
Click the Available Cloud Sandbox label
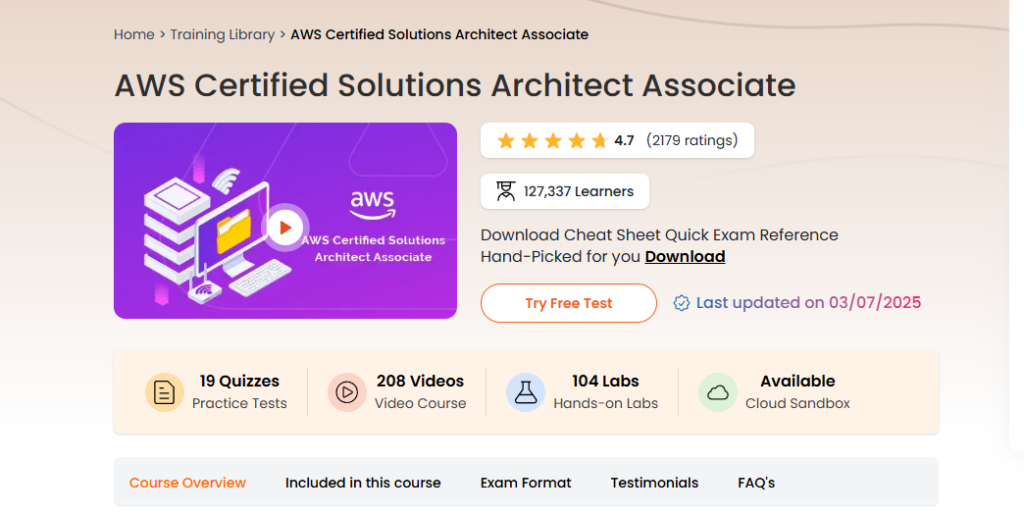click(797, 392)
